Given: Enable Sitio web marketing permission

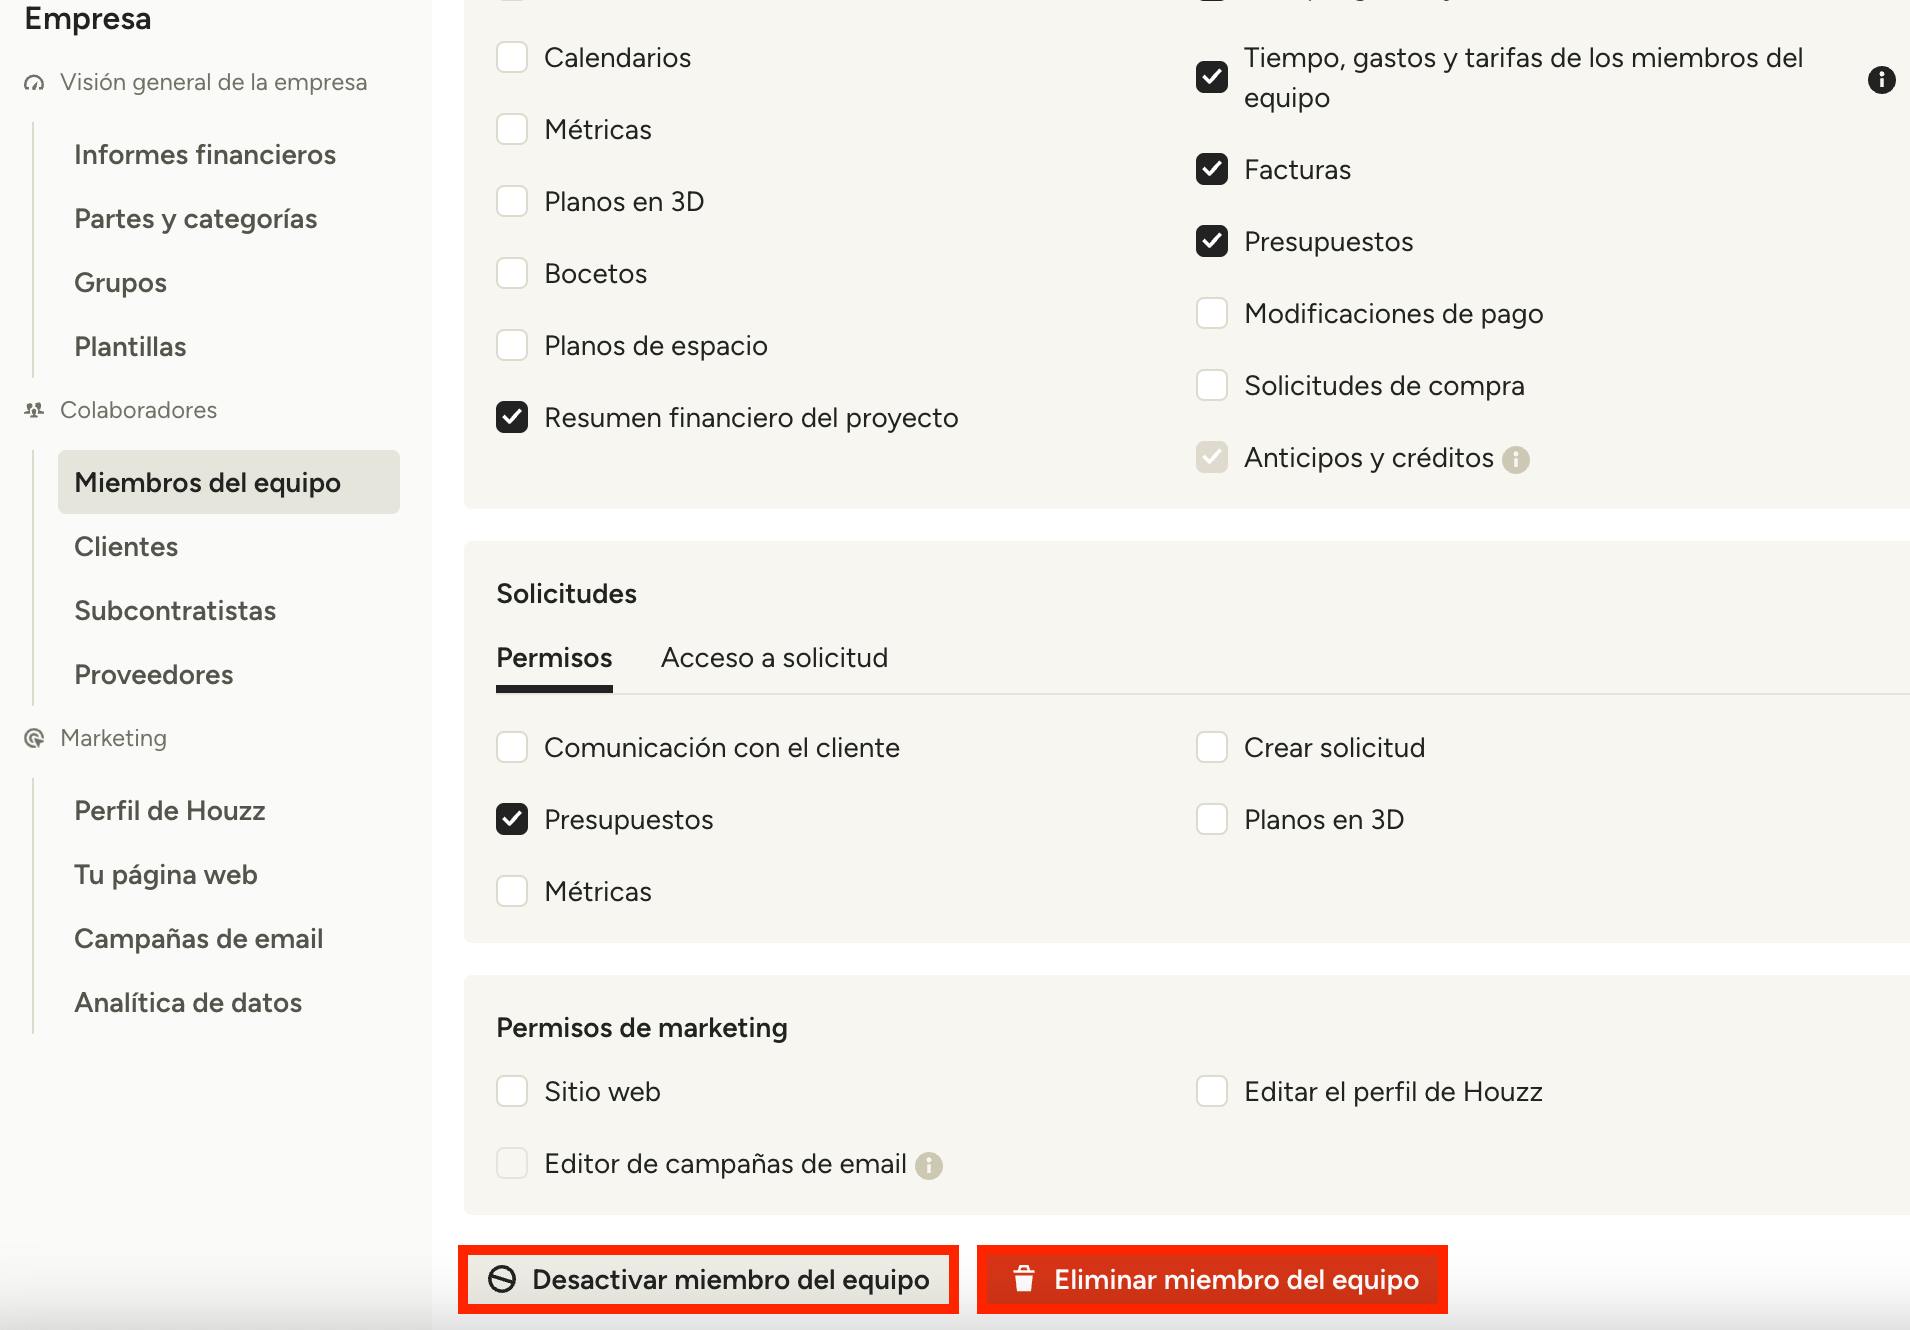Looking at the screenshot, I should click(512, 1092).
